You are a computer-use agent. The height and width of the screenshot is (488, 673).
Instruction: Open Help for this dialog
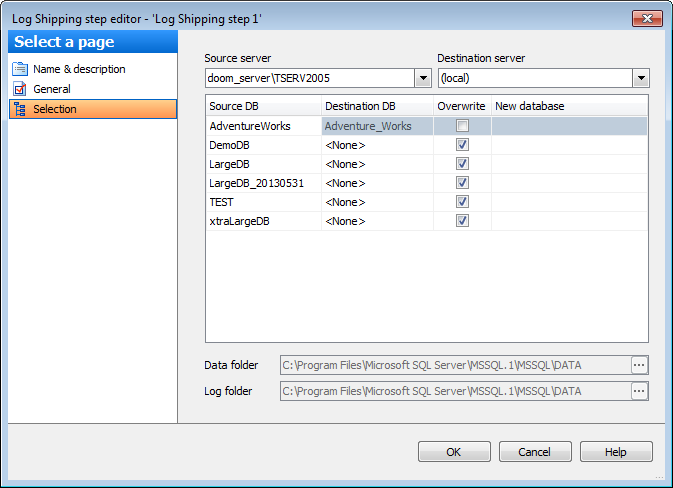616,452
